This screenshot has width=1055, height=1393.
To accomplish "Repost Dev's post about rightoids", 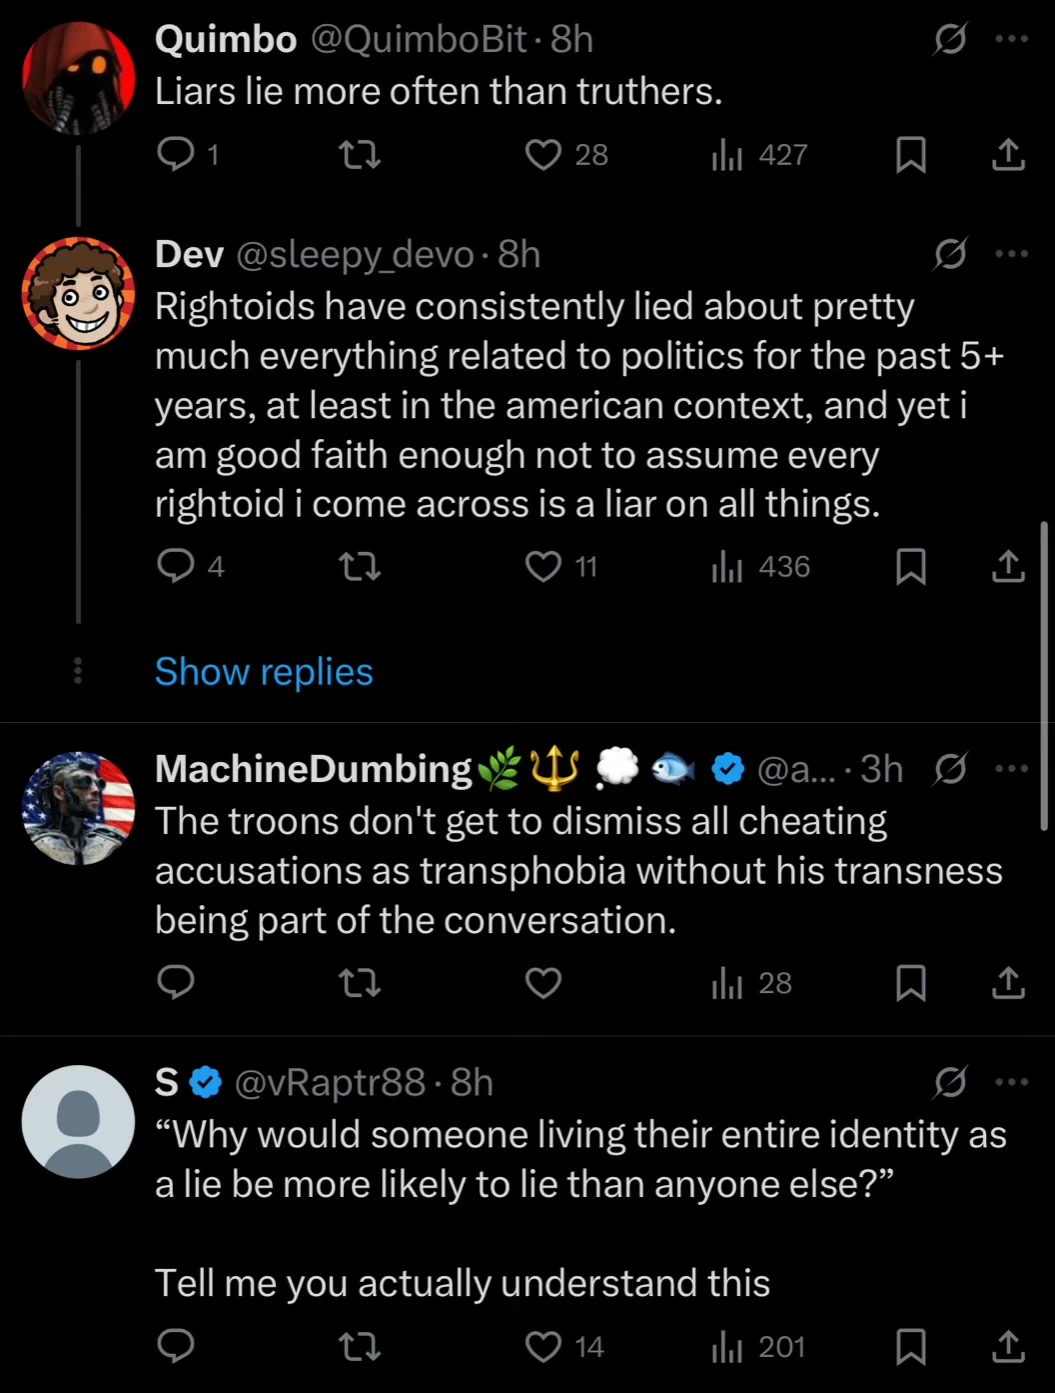I will [x=360, y=567].
